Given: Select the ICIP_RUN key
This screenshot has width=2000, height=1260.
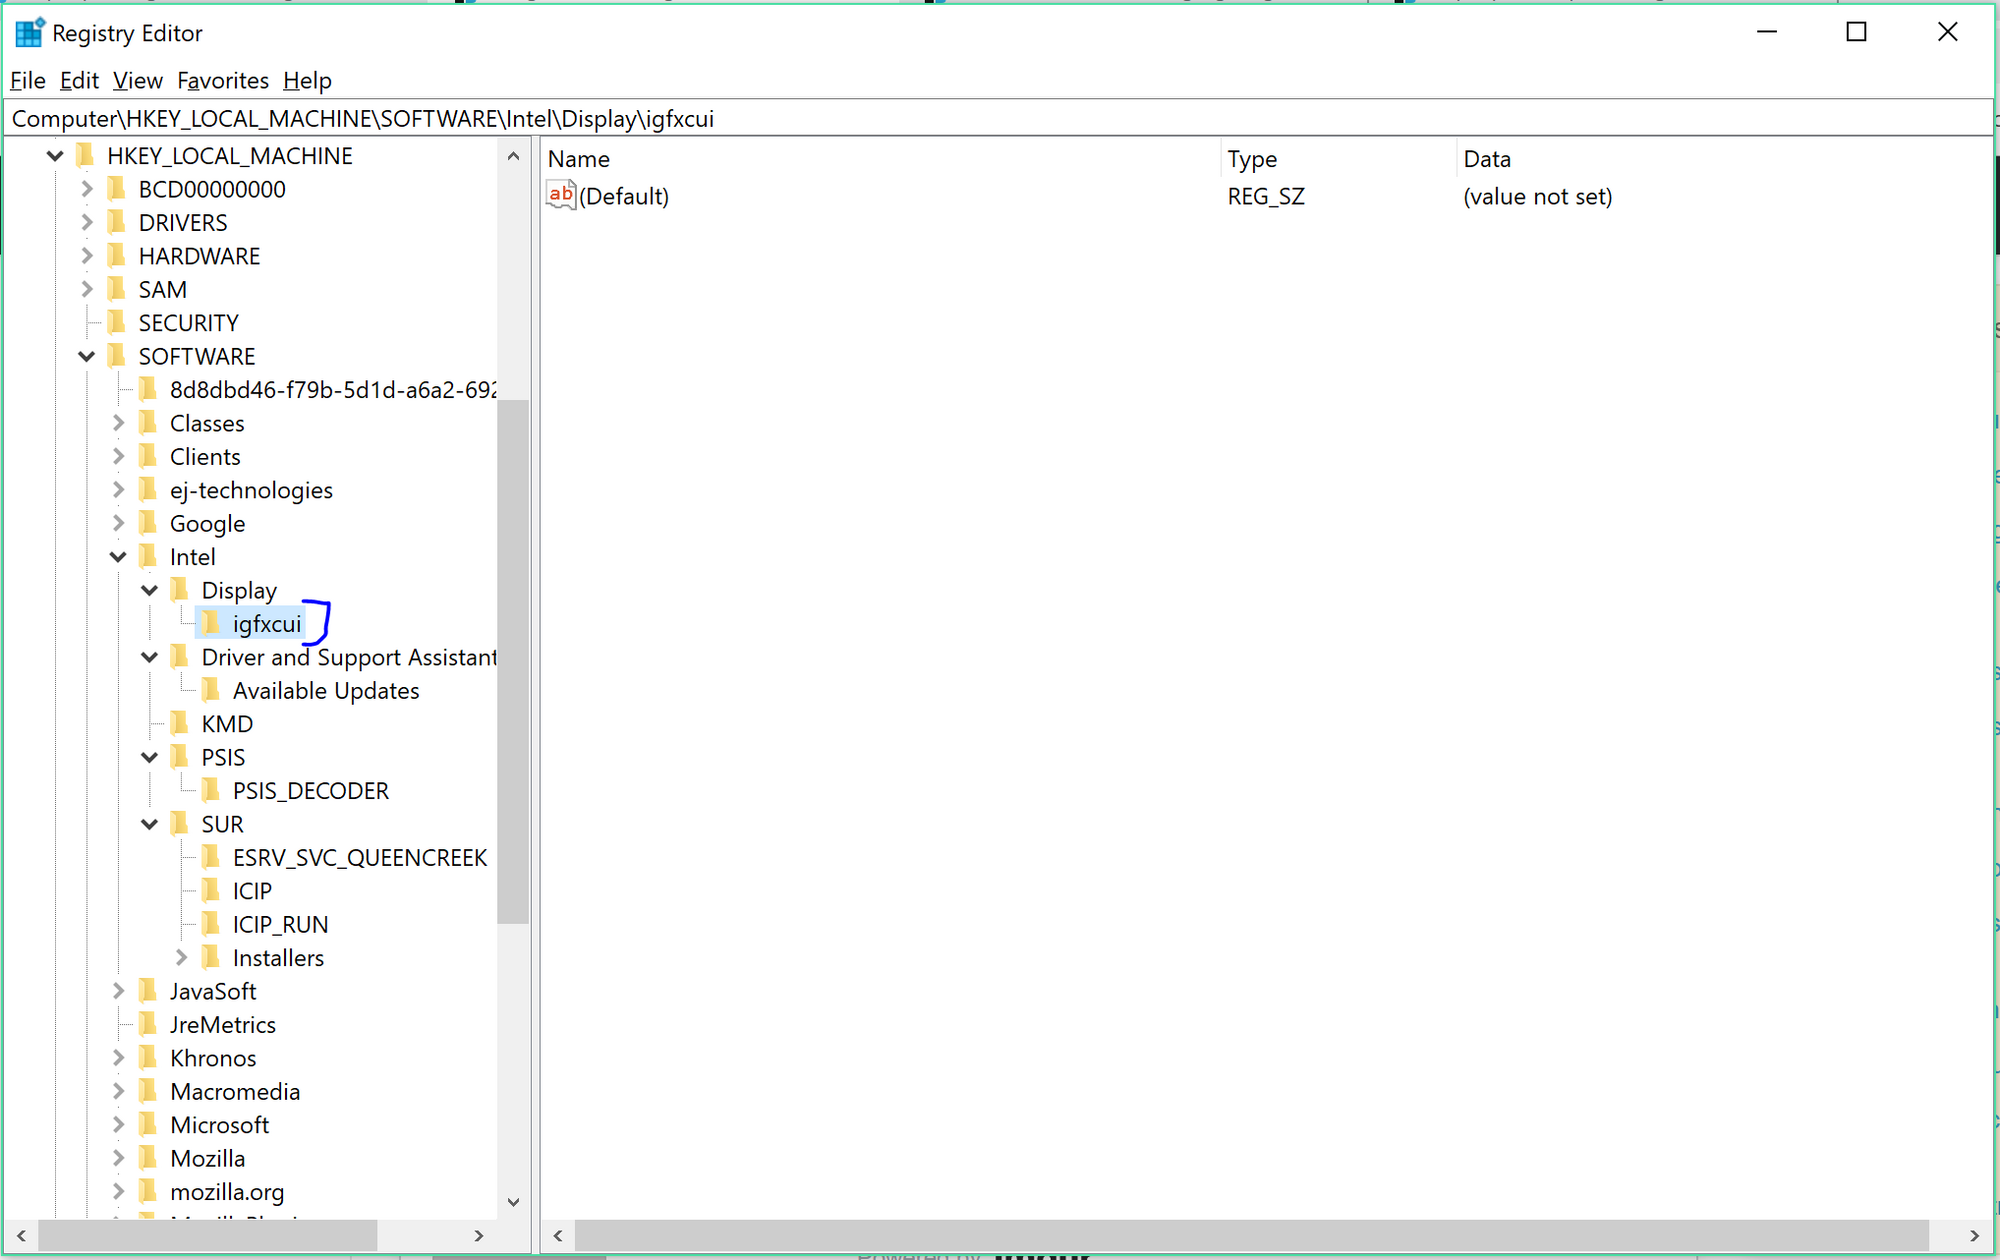Looking at the screenshot, I should pyautogui.click(x=280, y=925).
